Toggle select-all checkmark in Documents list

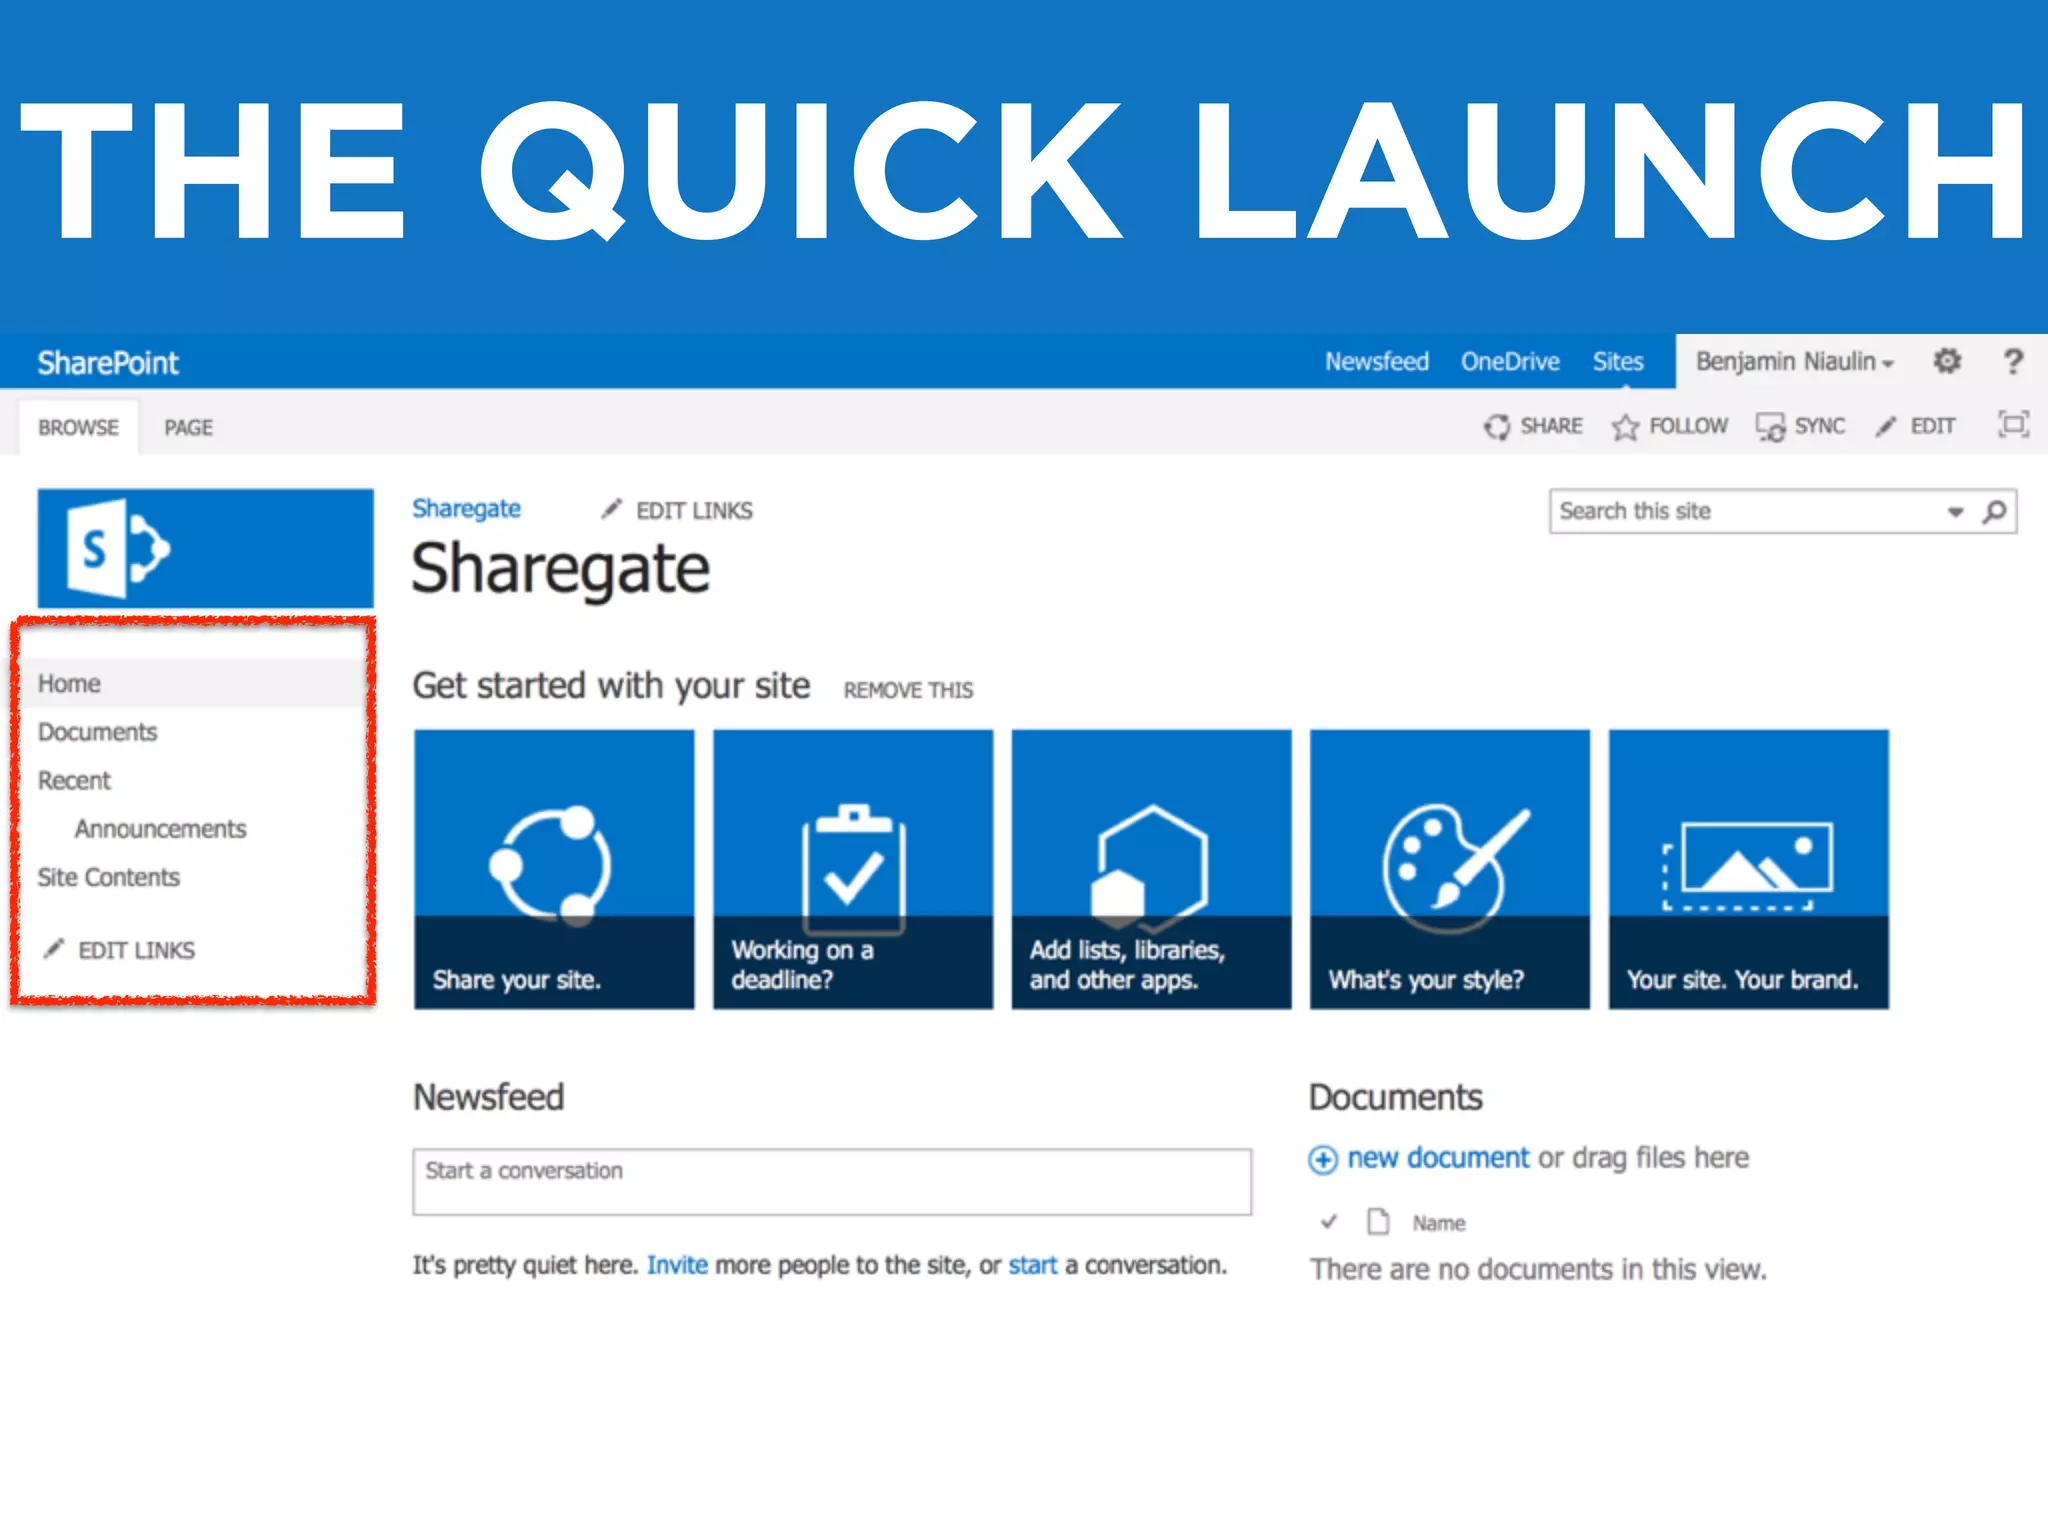coord(1329,1221)
